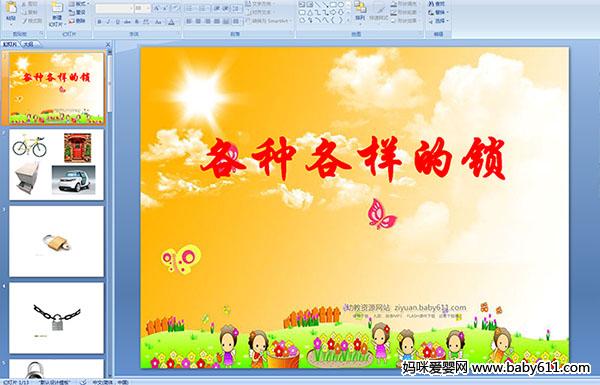Click the Find binoculars icon

point(431,4)
